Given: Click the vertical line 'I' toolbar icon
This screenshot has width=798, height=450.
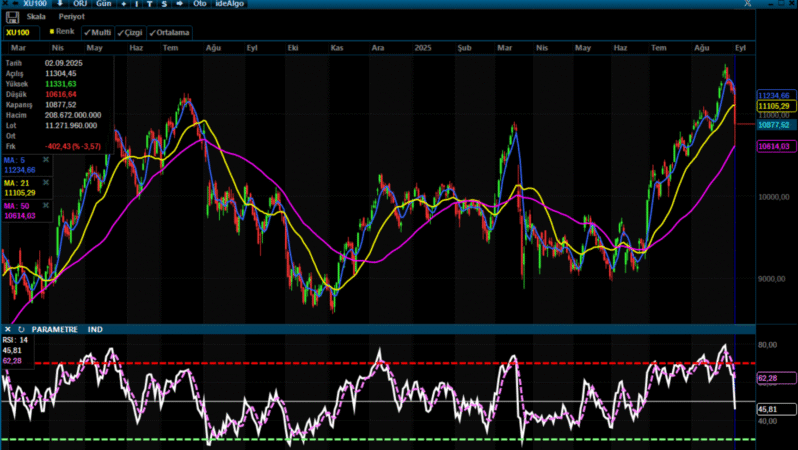Looking at the screenshot, I should tap(136, 4).
